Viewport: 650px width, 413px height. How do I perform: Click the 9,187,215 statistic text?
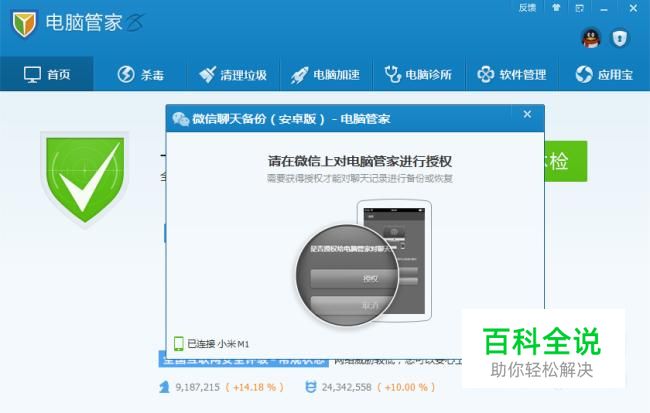[x=197, y=387]
